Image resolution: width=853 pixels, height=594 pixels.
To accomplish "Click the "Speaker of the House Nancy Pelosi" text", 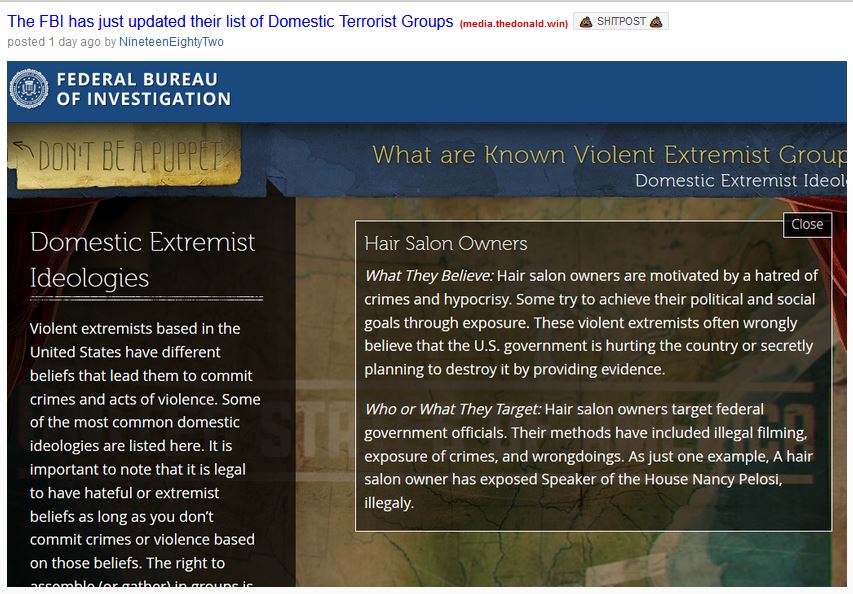I will coord(661,479).
